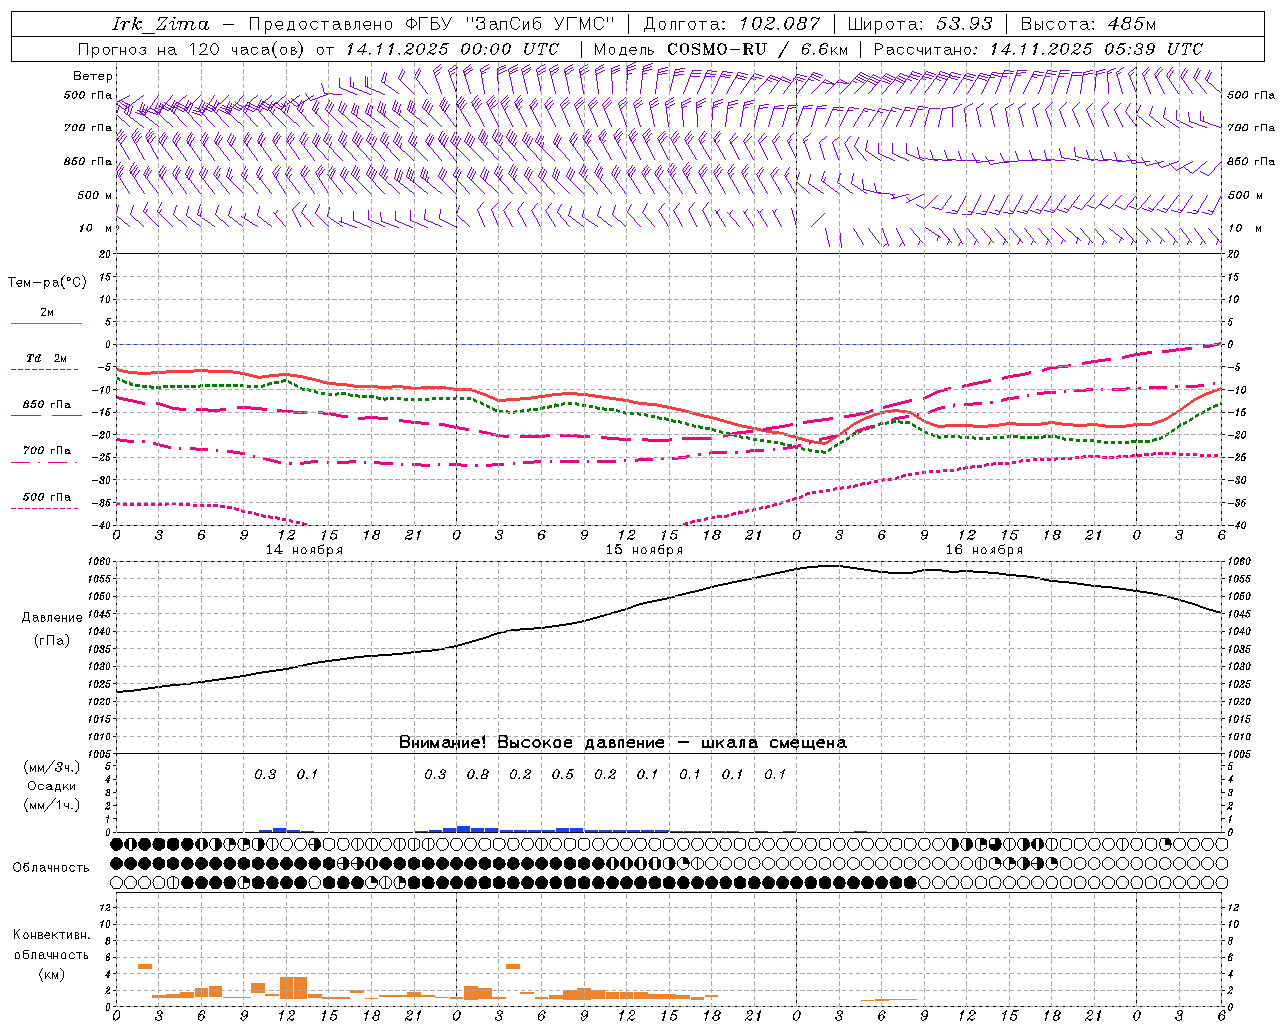
Task: Click the Тем-ра(°C) axis label
Action: 47,282
